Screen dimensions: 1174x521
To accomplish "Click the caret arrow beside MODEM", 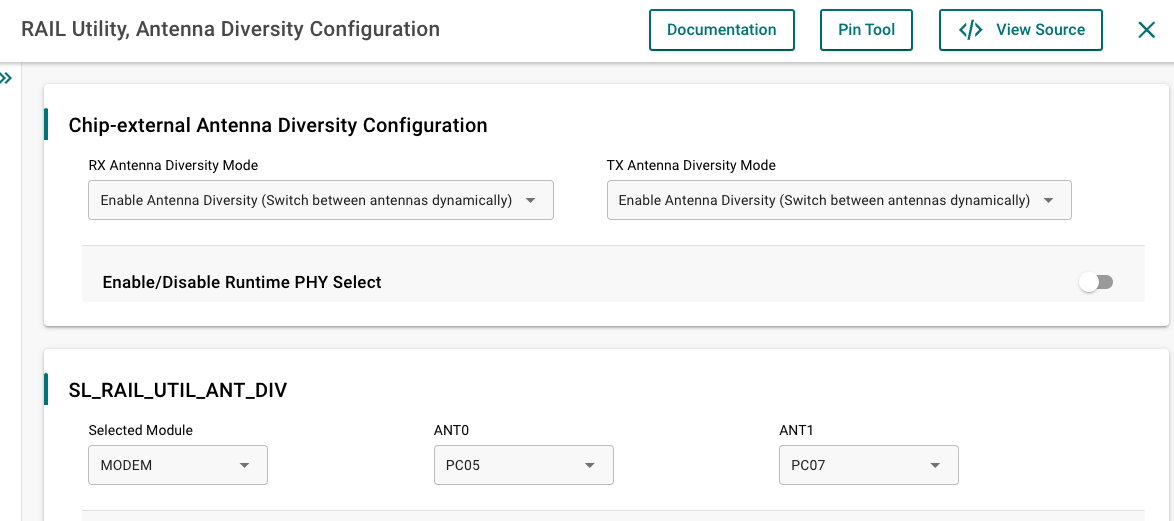I will point(245,465).
